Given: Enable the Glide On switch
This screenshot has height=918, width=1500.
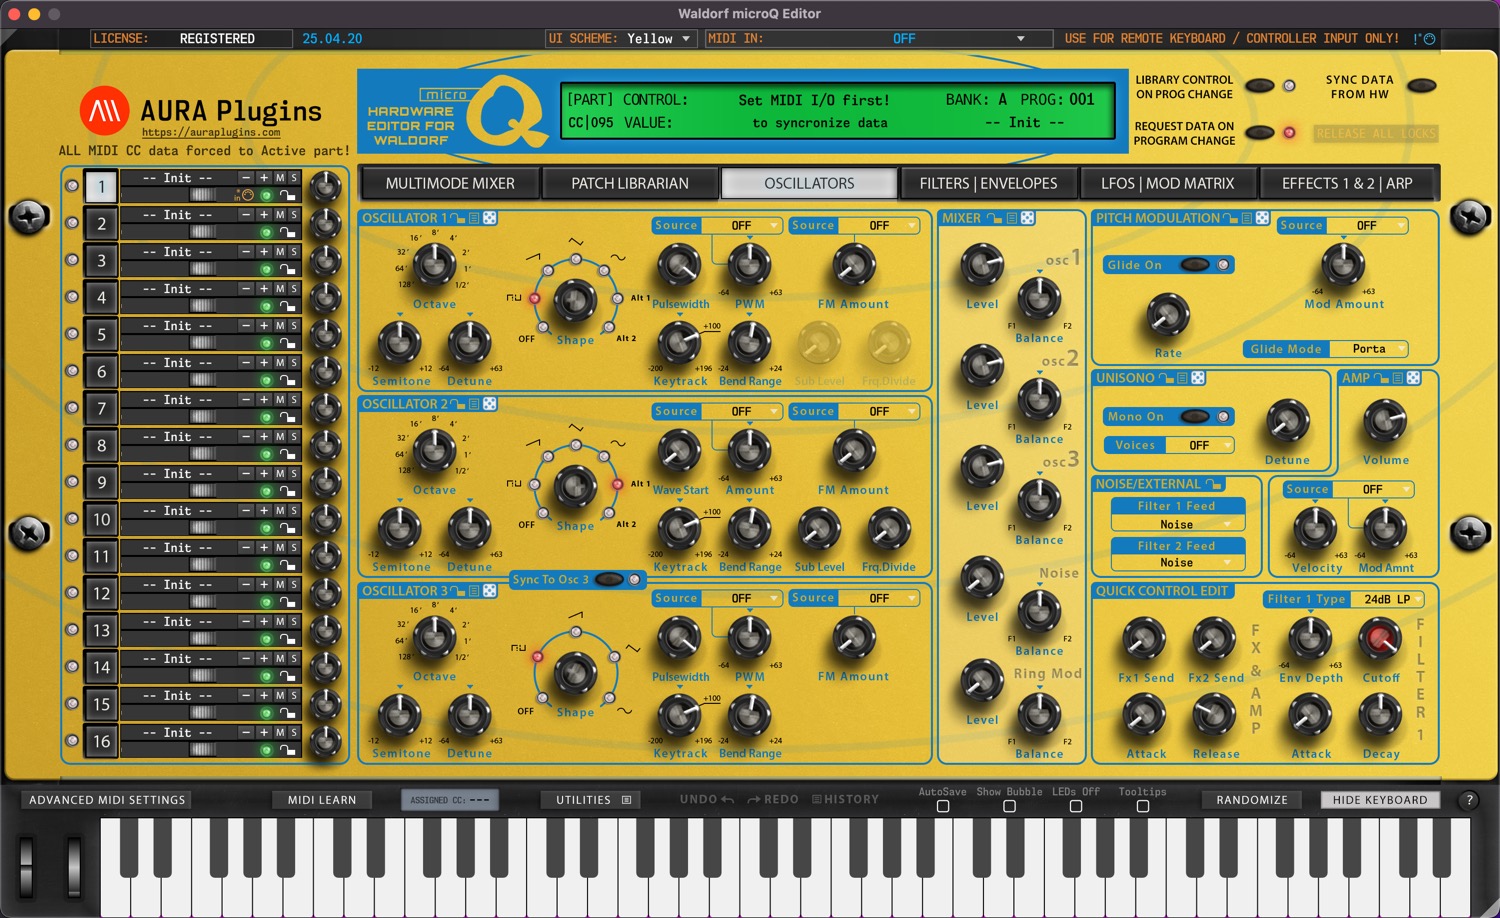Looking at the screenshot, I should click(1195, 265).
